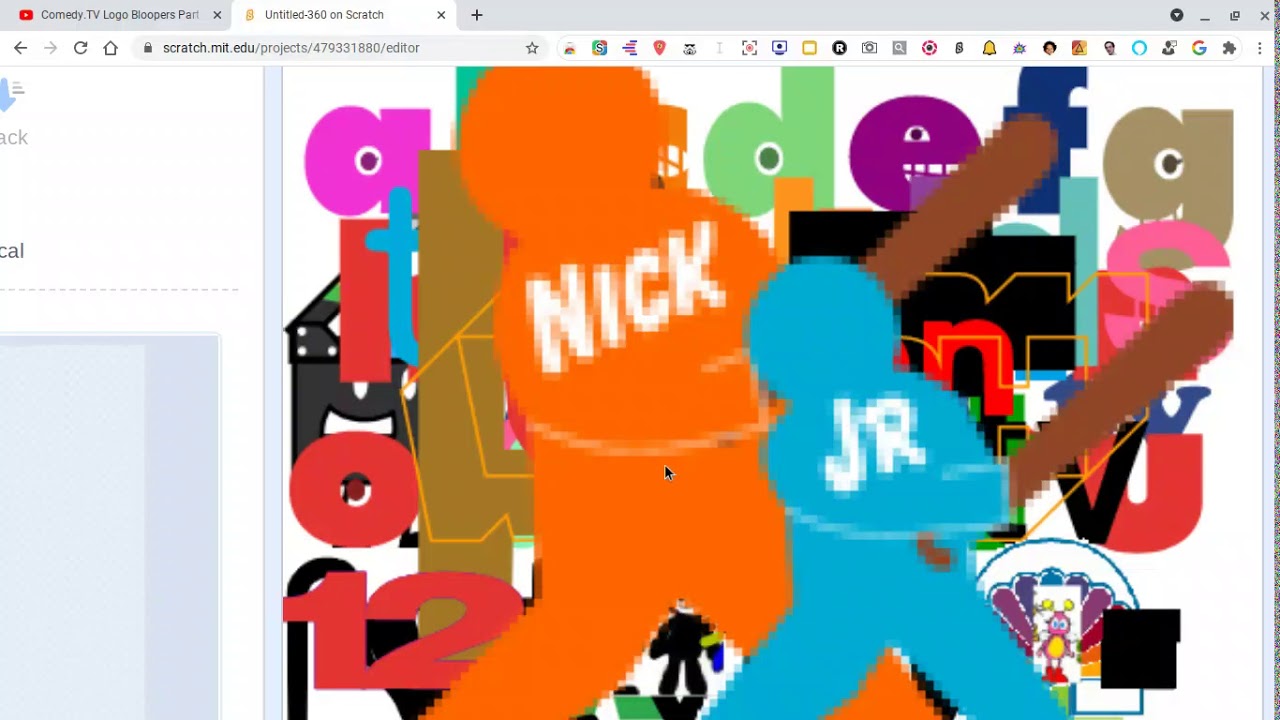Click the white NICK text on orange figure
The height and width of the screenshot is (720, 1280).
[x=624, y=297]
